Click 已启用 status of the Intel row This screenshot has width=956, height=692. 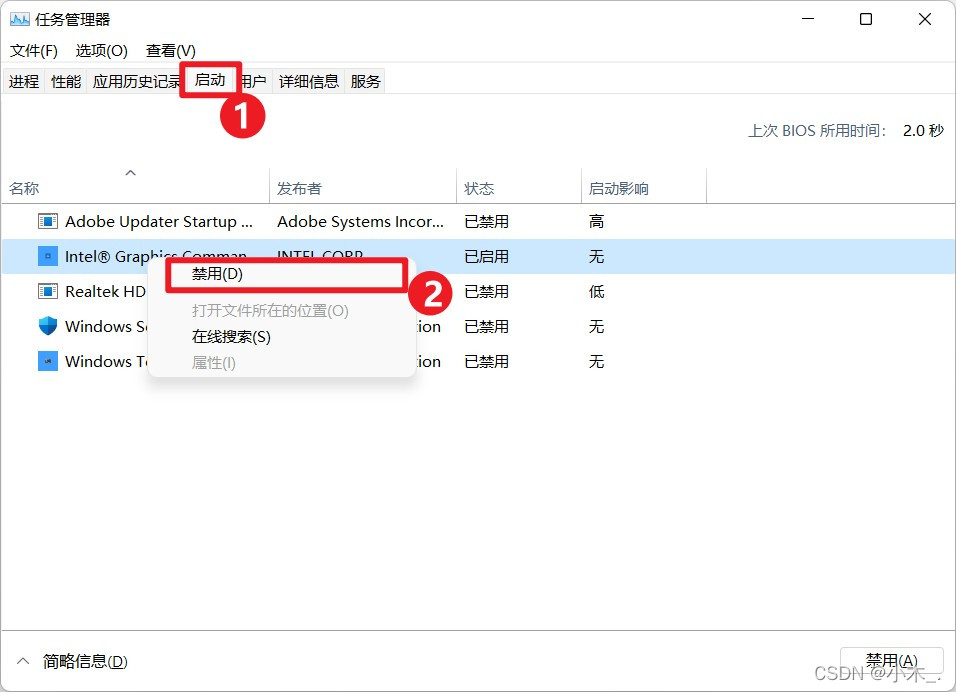(x=486, y=256)
